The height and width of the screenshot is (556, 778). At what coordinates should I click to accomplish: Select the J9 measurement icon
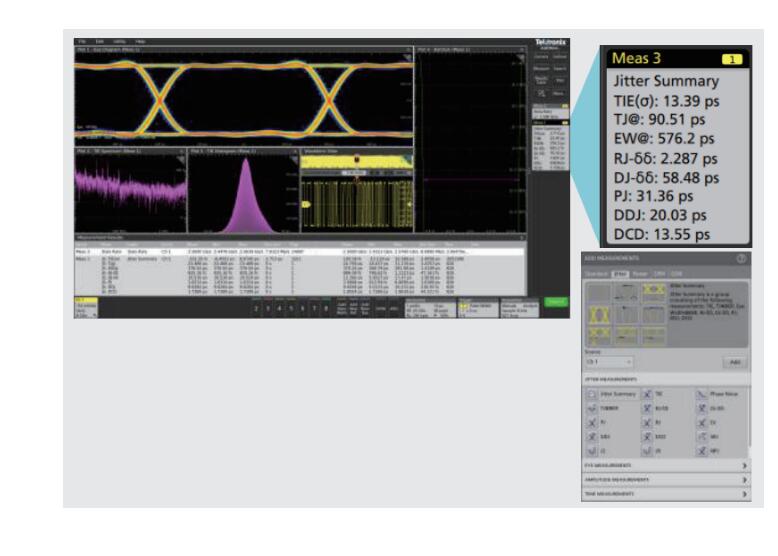point(647,451)
